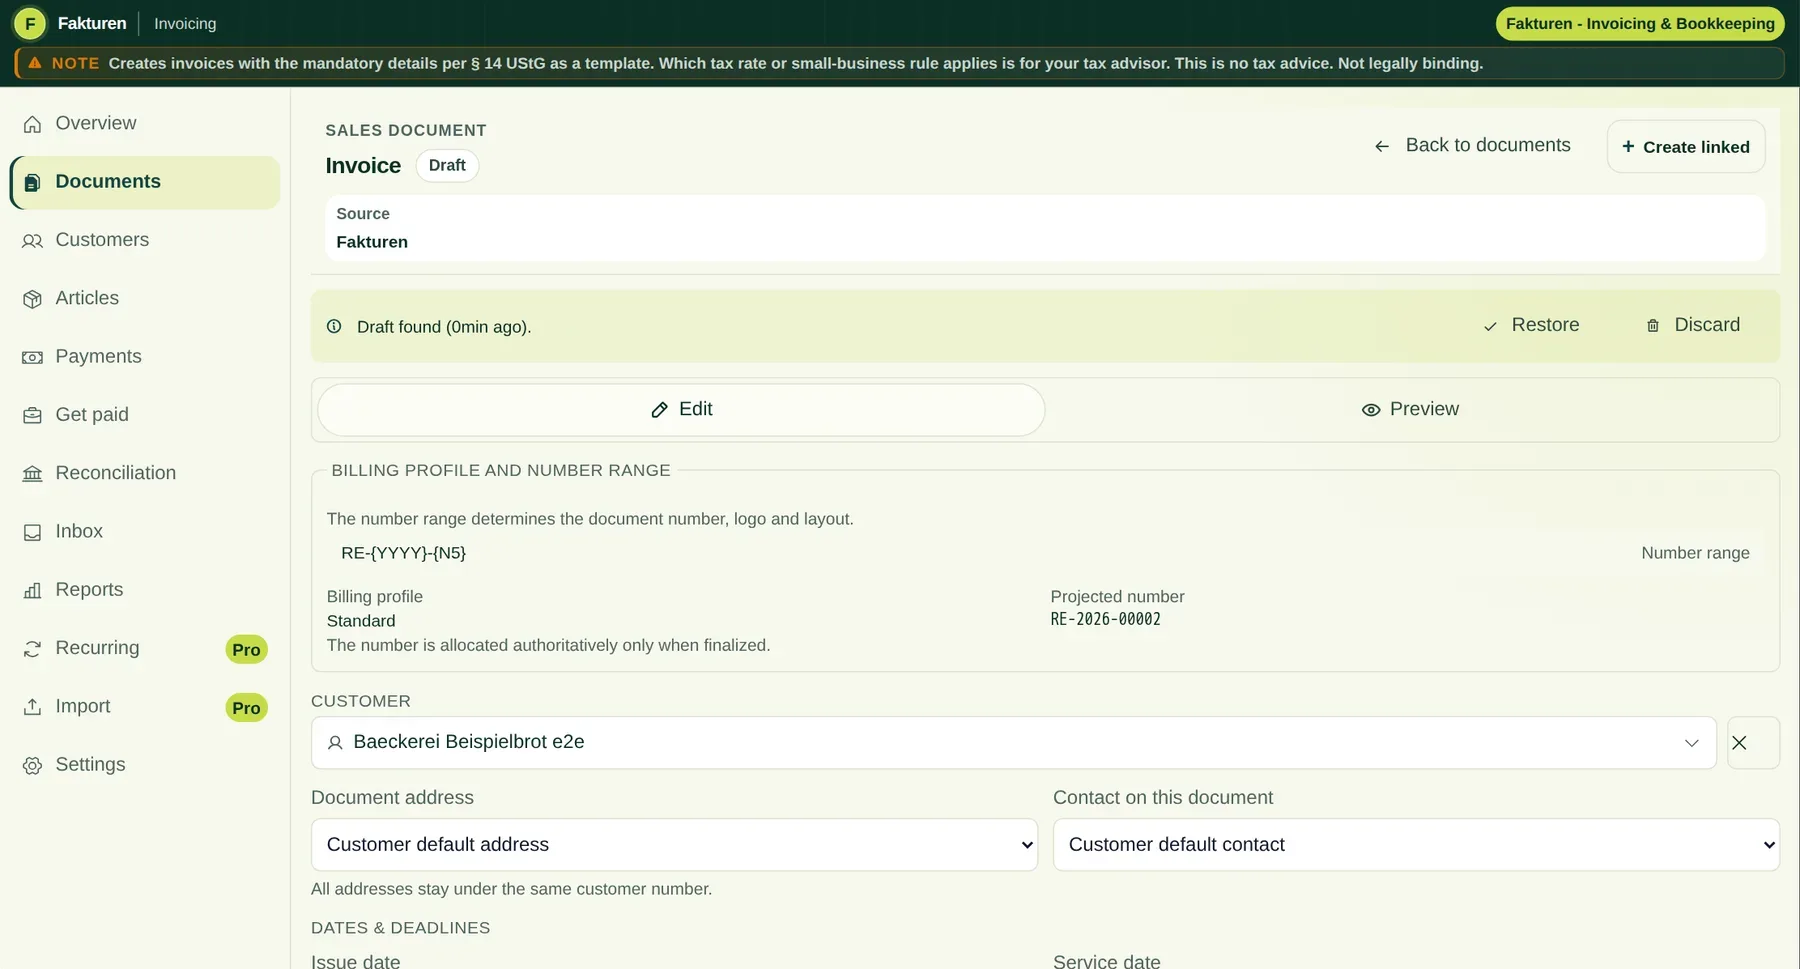Click the Fakturen source value
The image size is (1800, 969).
pyautogui.click(x=372, y=242)
